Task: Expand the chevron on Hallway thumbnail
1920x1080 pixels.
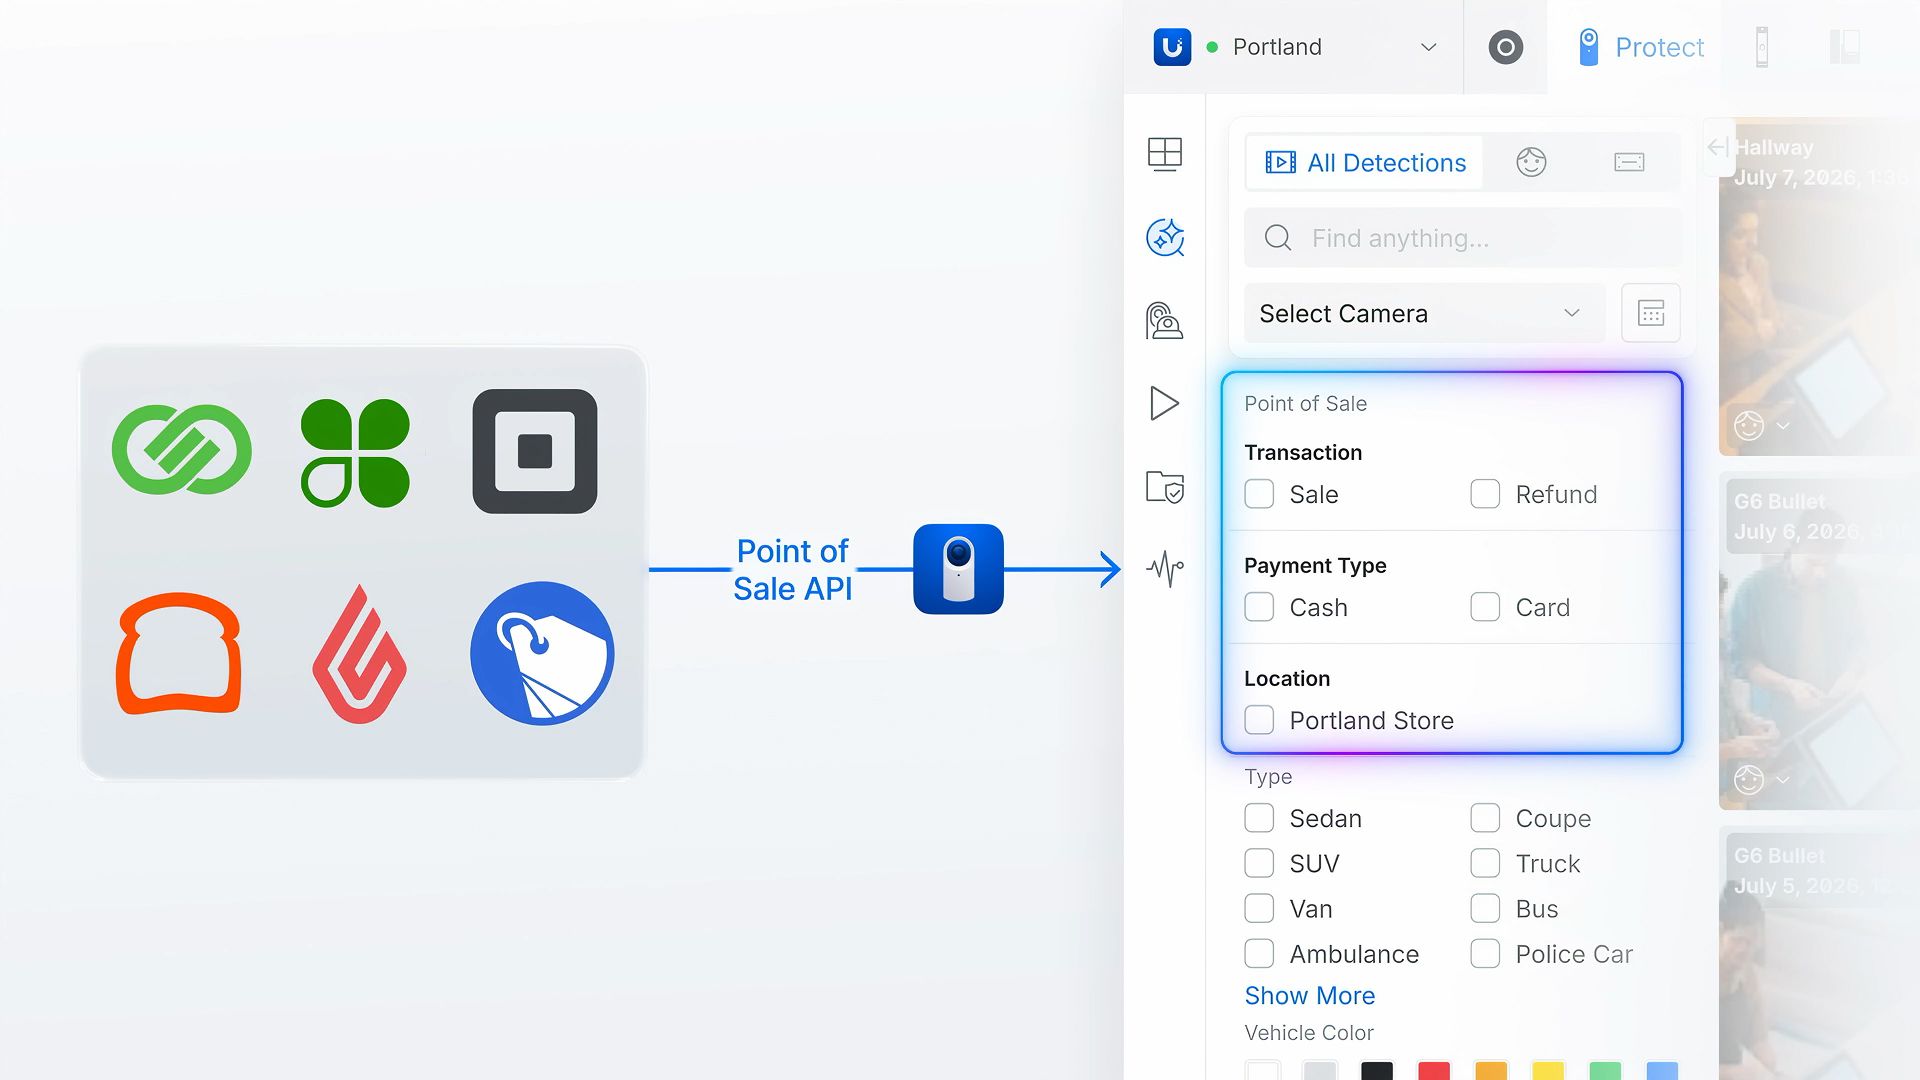Action: click(1783, 426)
